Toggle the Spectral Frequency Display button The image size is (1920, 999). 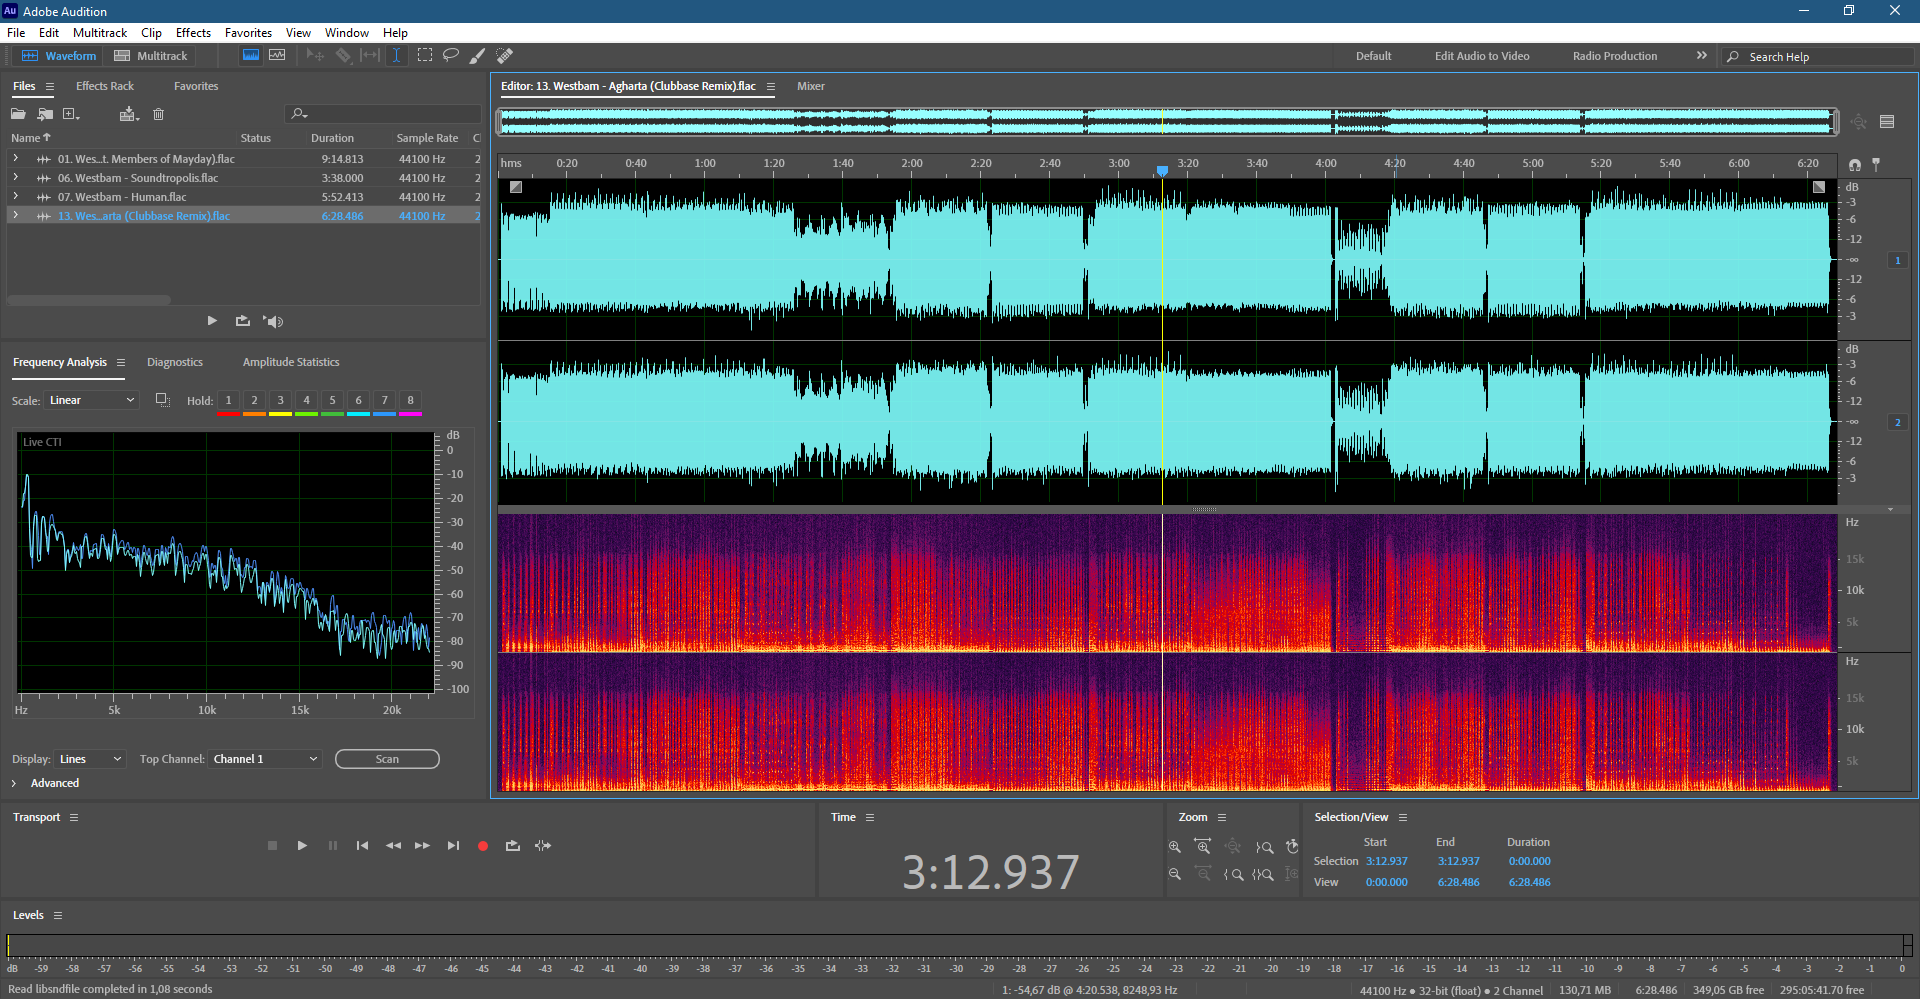[251, 56]
